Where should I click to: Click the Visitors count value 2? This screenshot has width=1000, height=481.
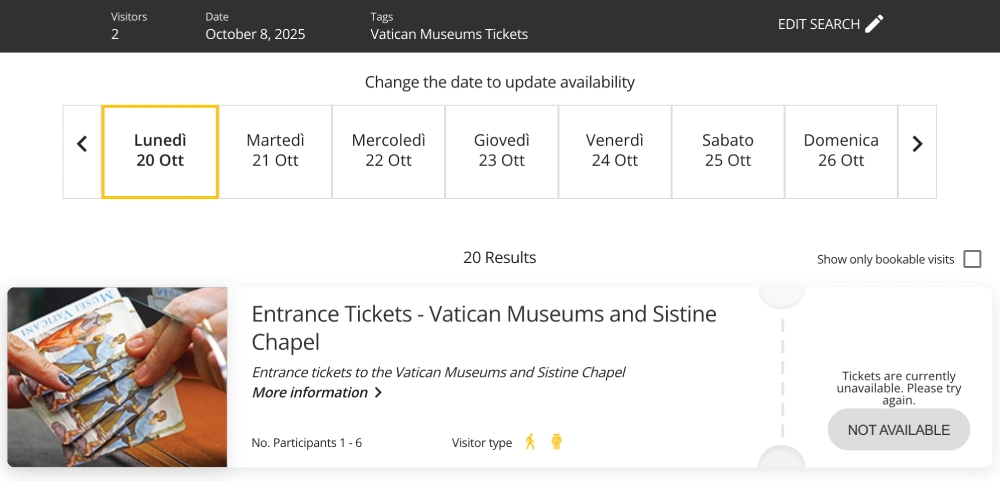coord(115,34)
